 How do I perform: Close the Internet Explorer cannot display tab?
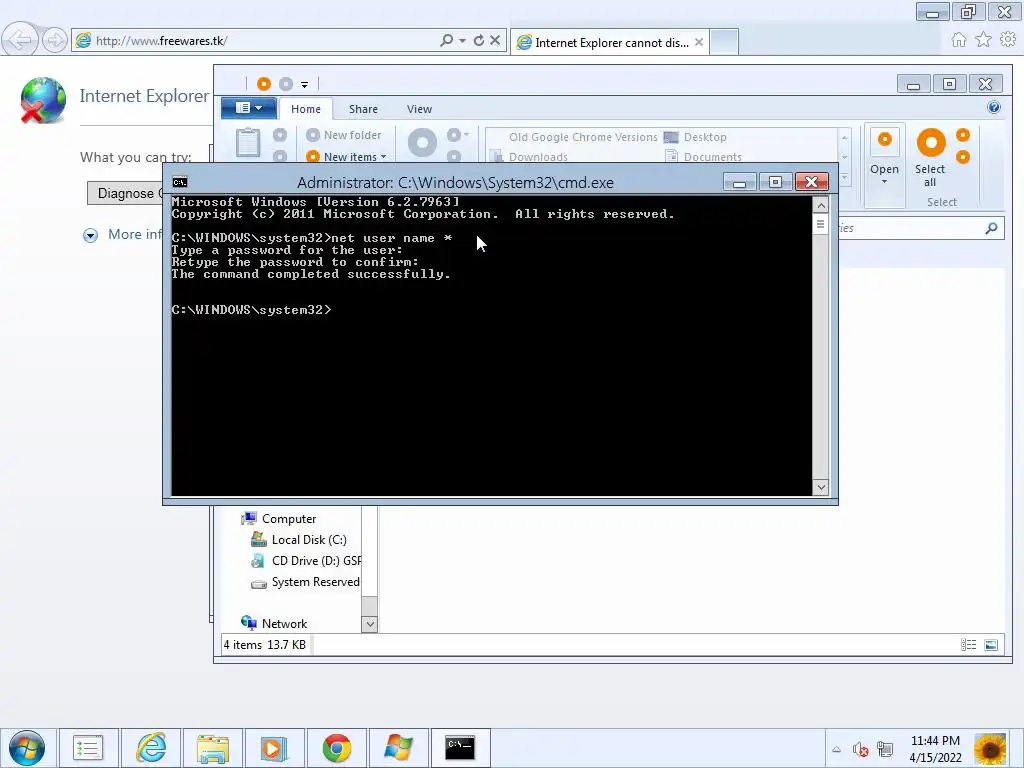699,42
